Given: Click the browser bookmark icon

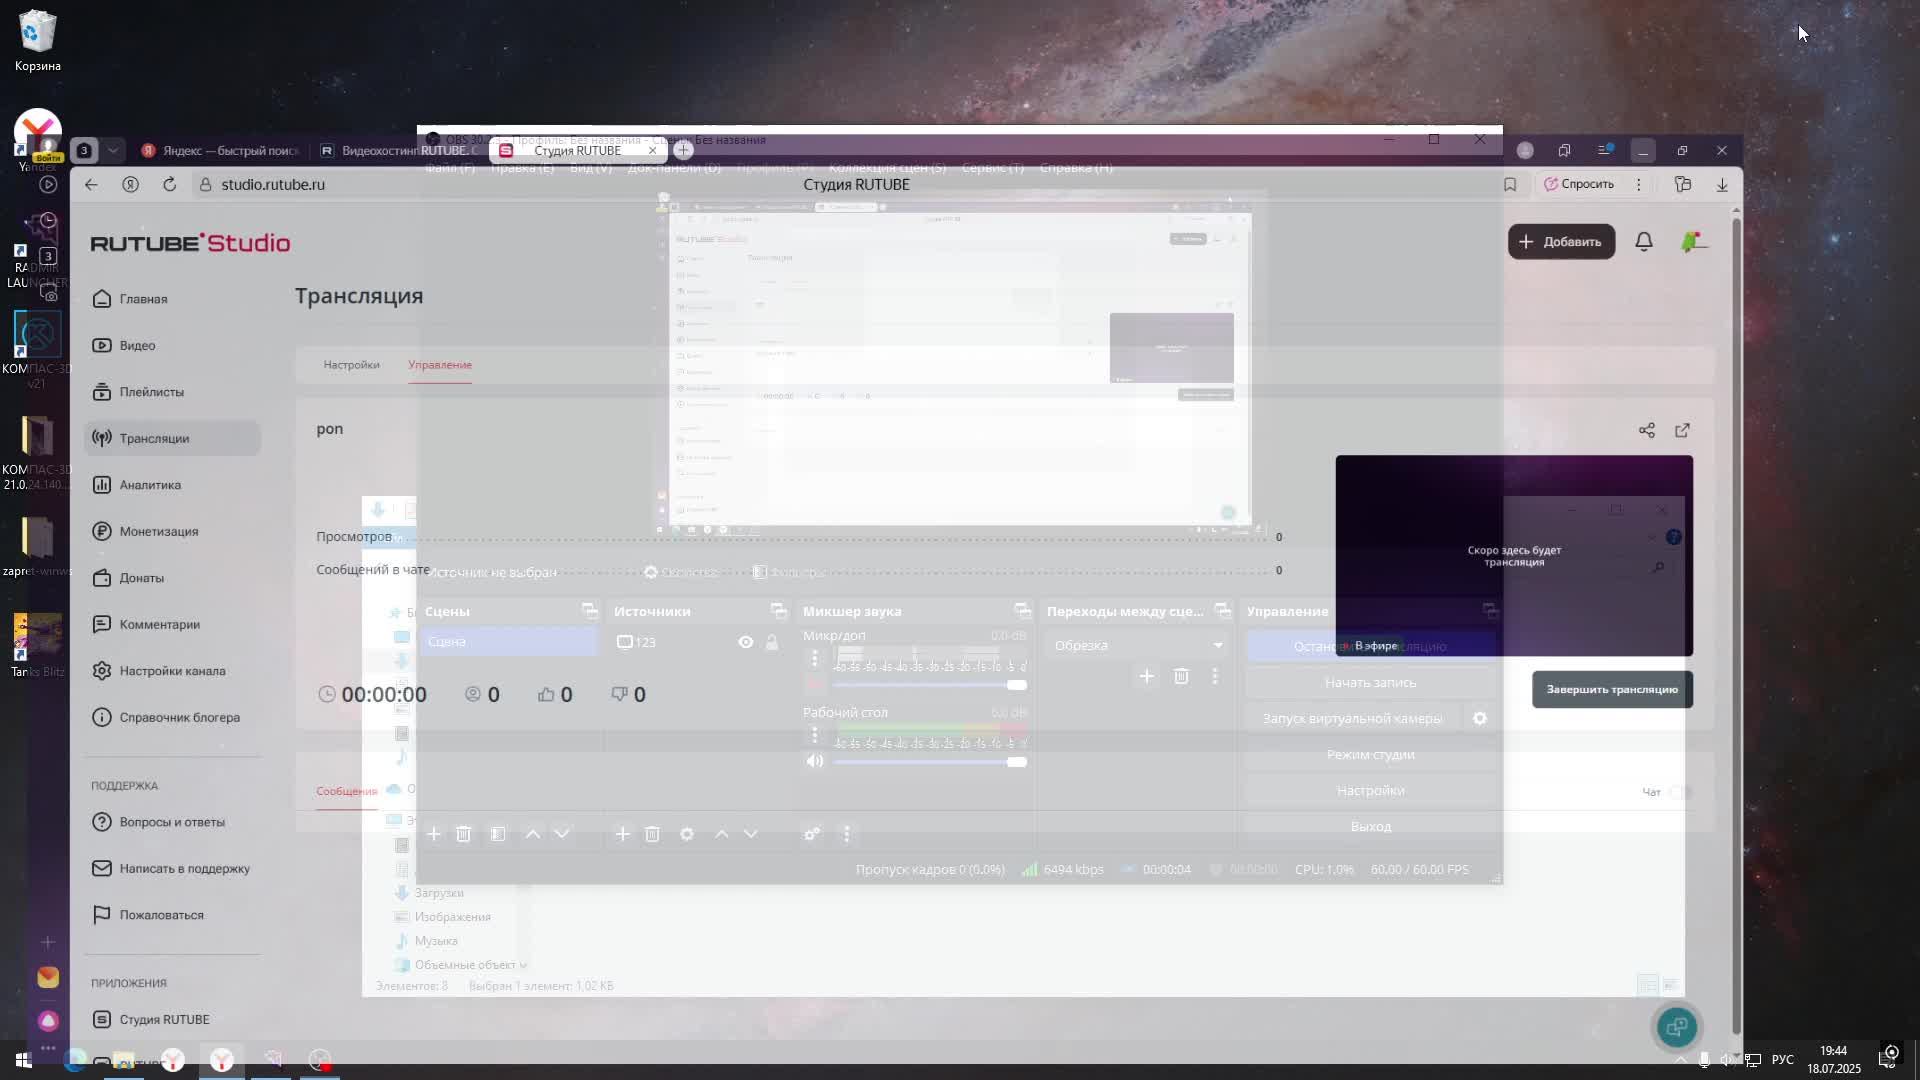Looking at the screenshot, I should (1510, 184).
